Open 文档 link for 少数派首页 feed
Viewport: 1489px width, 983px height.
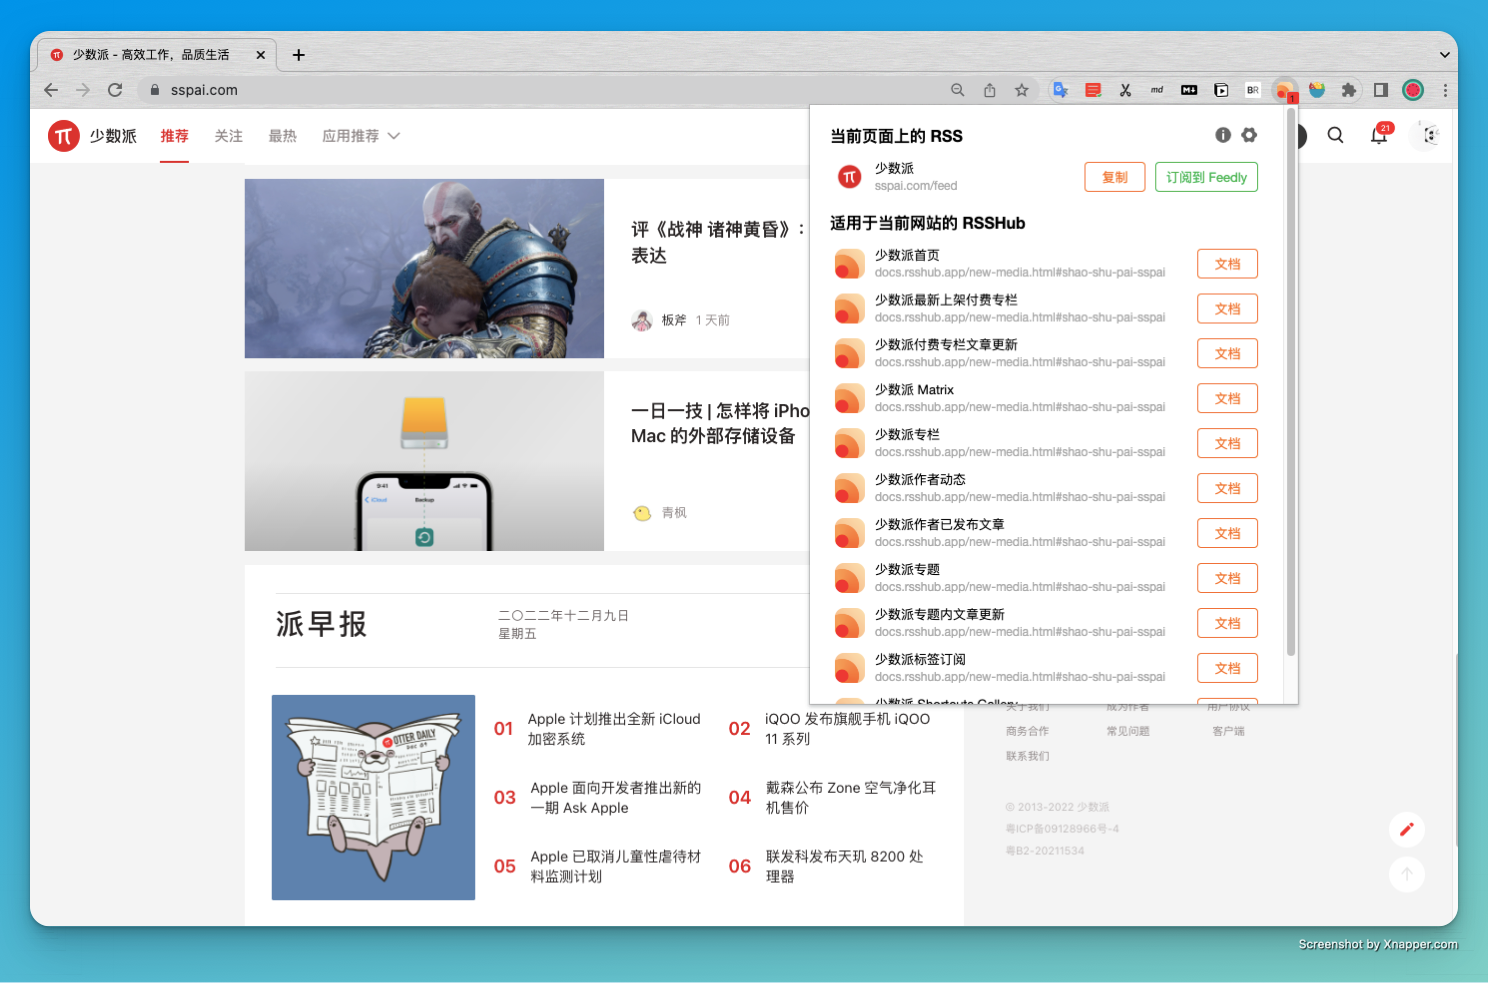(1227, 263)
